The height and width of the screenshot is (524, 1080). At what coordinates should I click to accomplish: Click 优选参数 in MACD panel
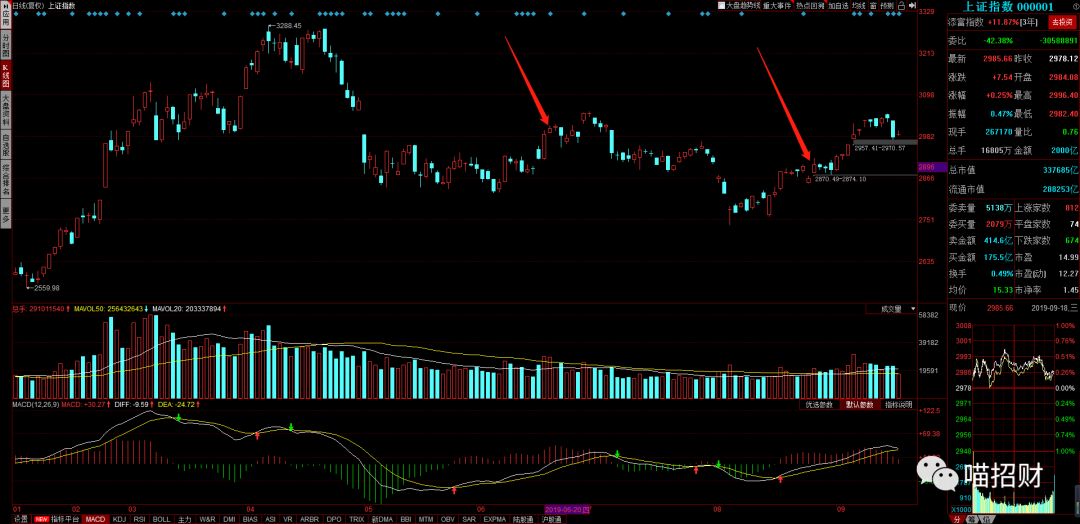point(819,404)
